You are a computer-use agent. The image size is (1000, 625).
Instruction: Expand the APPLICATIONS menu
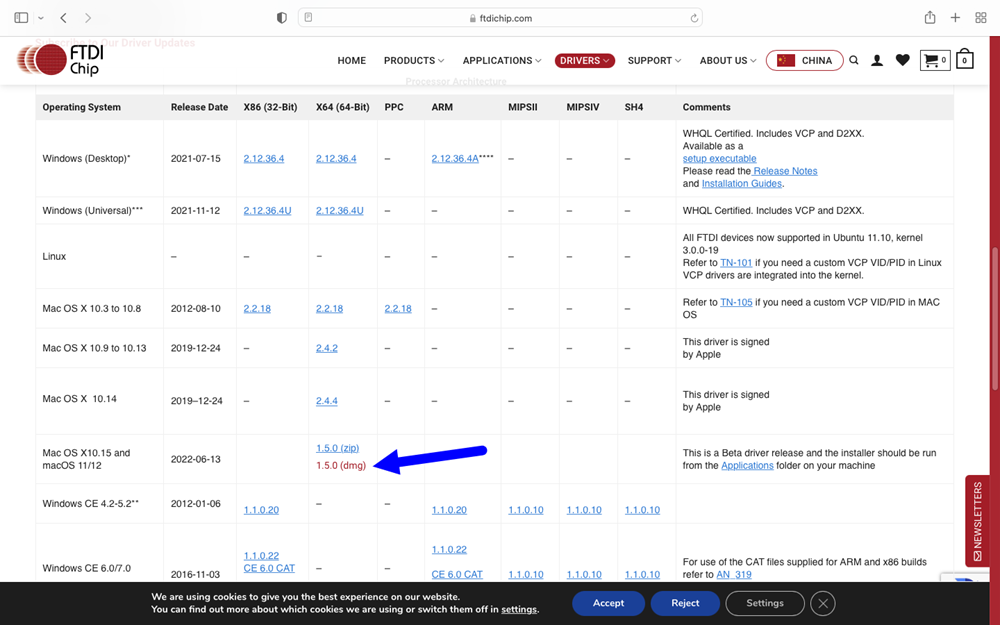click(502, 61)
